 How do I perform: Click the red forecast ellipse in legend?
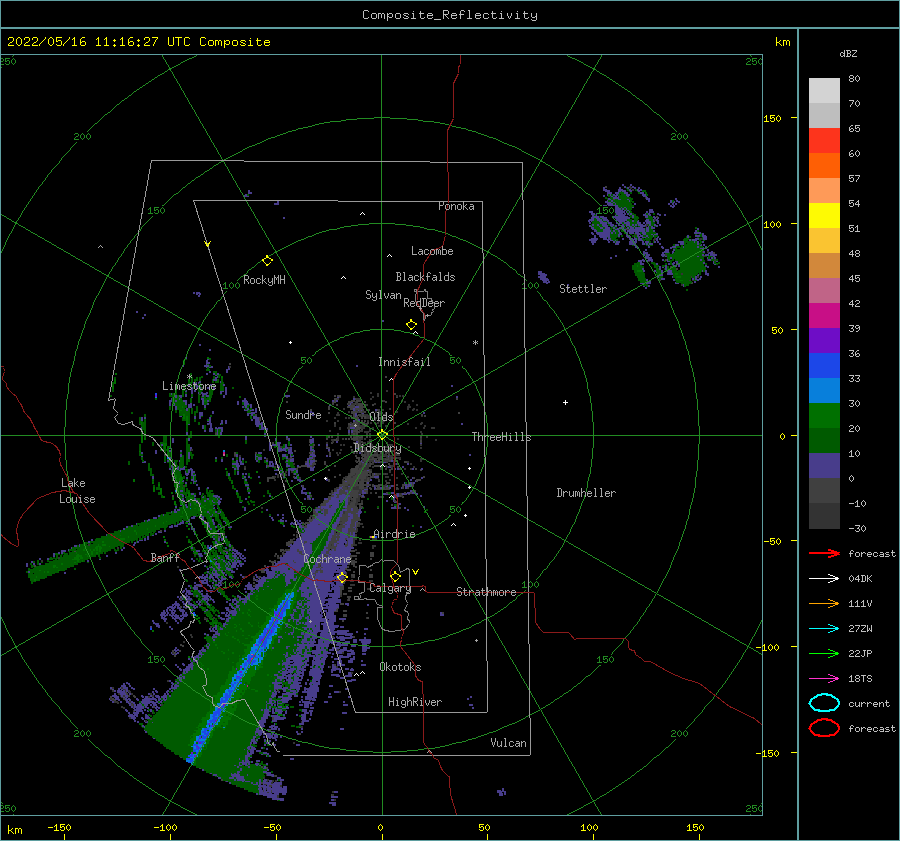click(x=824, y=728)
